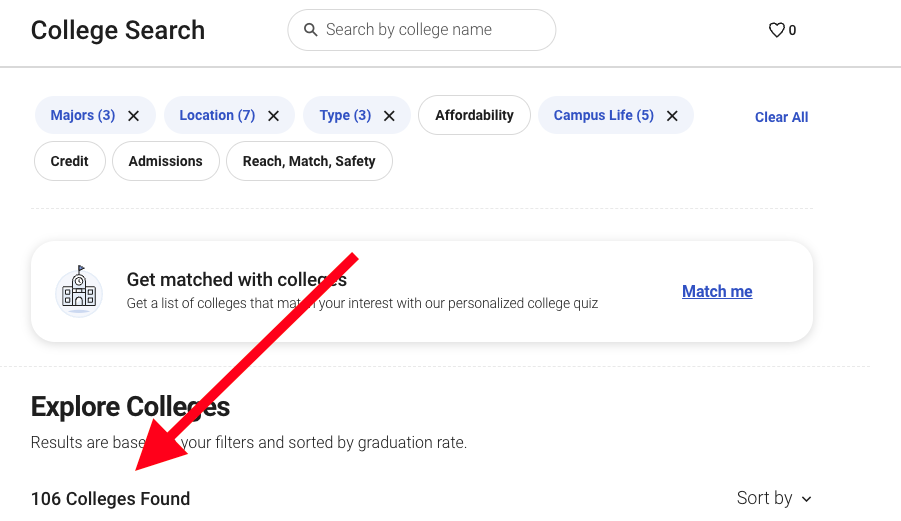Viewport: 901px width, 521px height.
Task: Open the Majors (3) filter
Action: 83,115
